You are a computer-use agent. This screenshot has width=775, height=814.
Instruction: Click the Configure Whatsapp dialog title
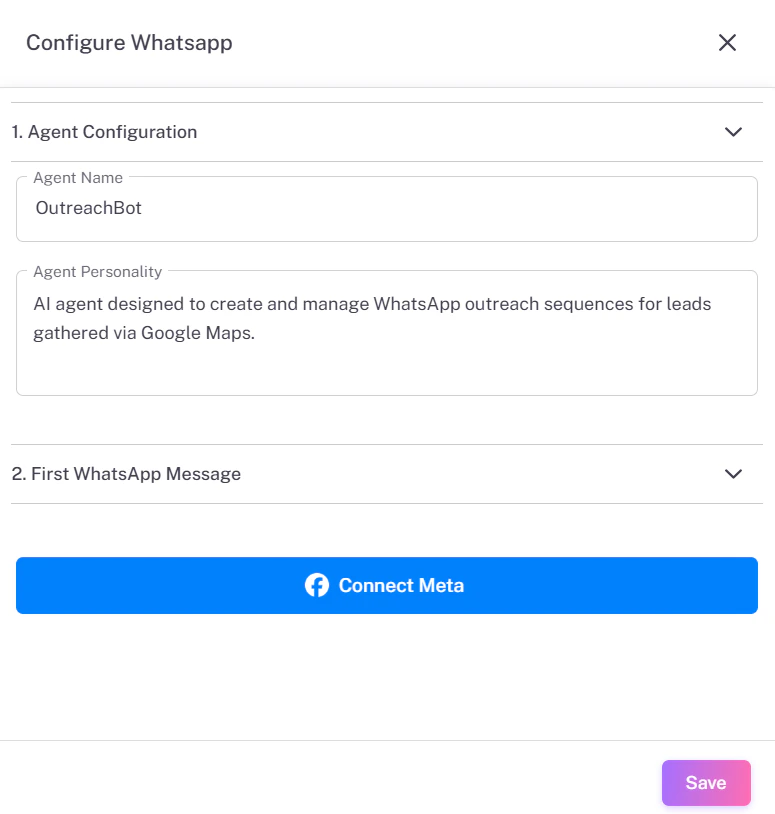tap(129, 43)
